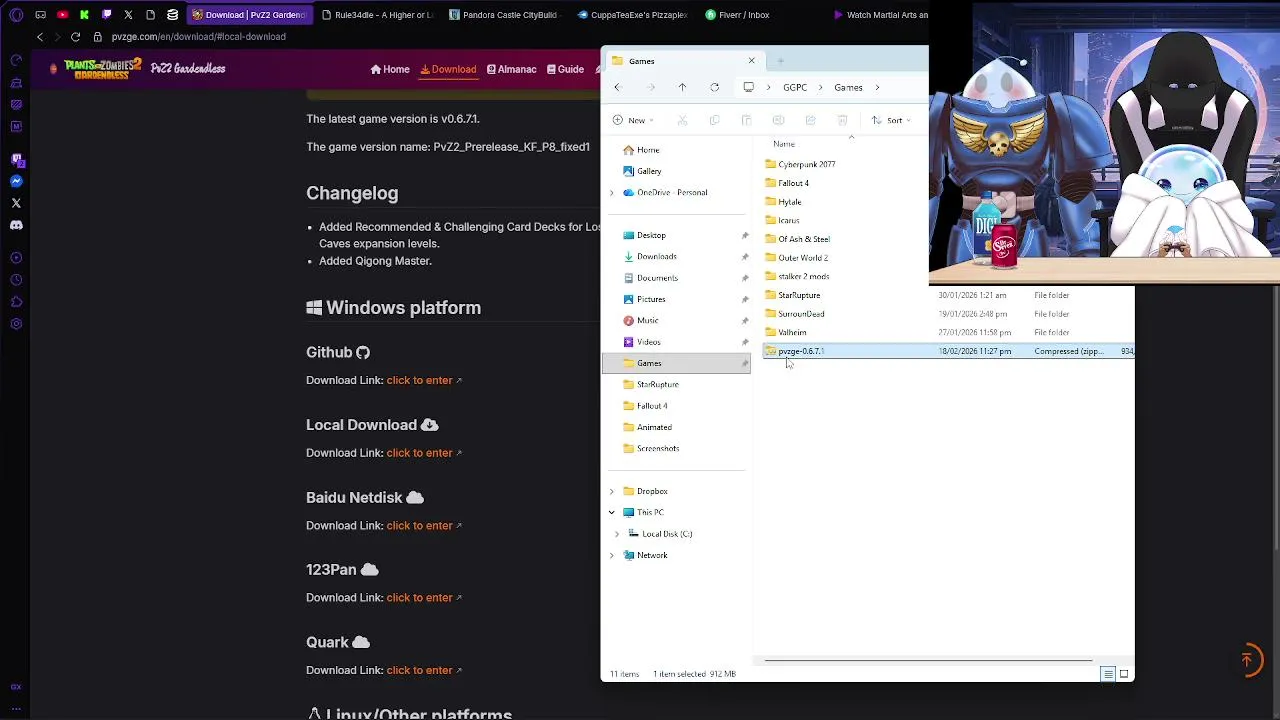Screen dimensions: 1280x720
Task: Select the Hytale folder
Action: point(790,202)
